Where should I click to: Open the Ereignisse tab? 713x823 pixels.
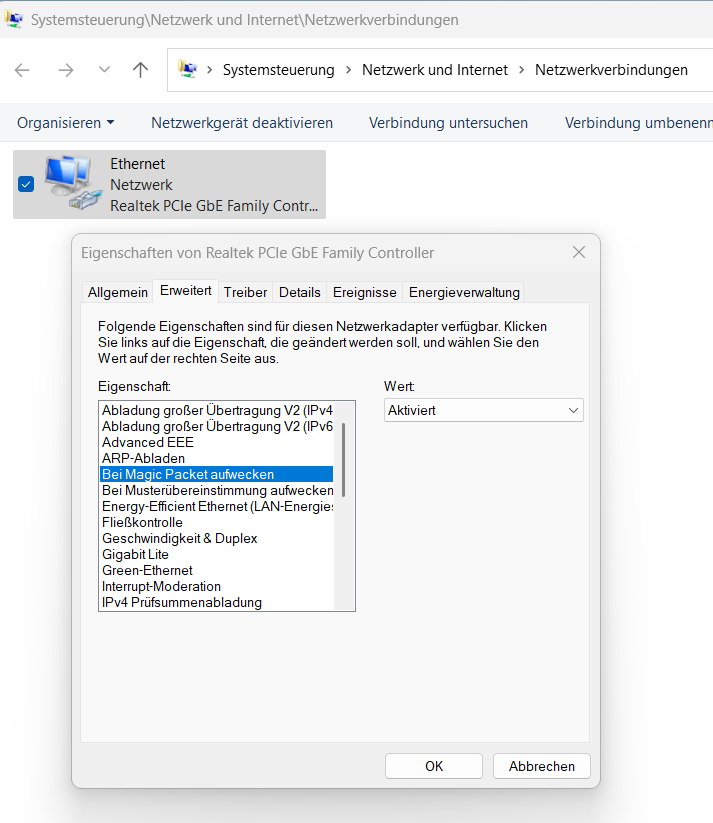coord(364,292)
